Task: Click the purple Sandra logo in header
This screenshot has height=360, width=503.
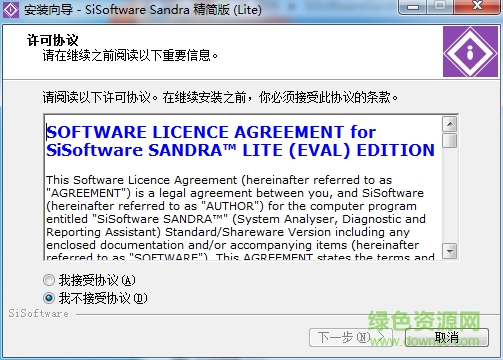Action: [470, 52]
